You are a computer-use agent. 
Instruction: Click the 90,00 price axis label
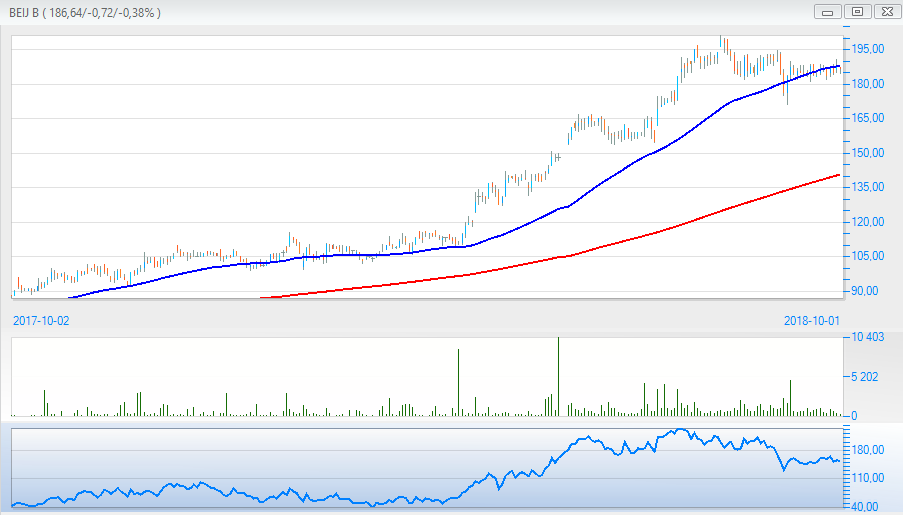865,291
